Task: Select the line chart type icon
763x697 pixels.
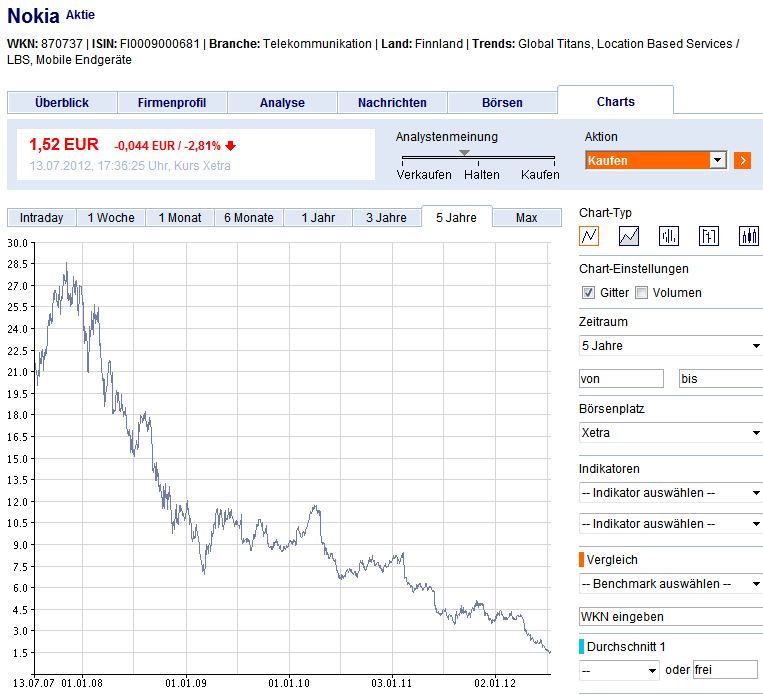Action: [589, 236]
